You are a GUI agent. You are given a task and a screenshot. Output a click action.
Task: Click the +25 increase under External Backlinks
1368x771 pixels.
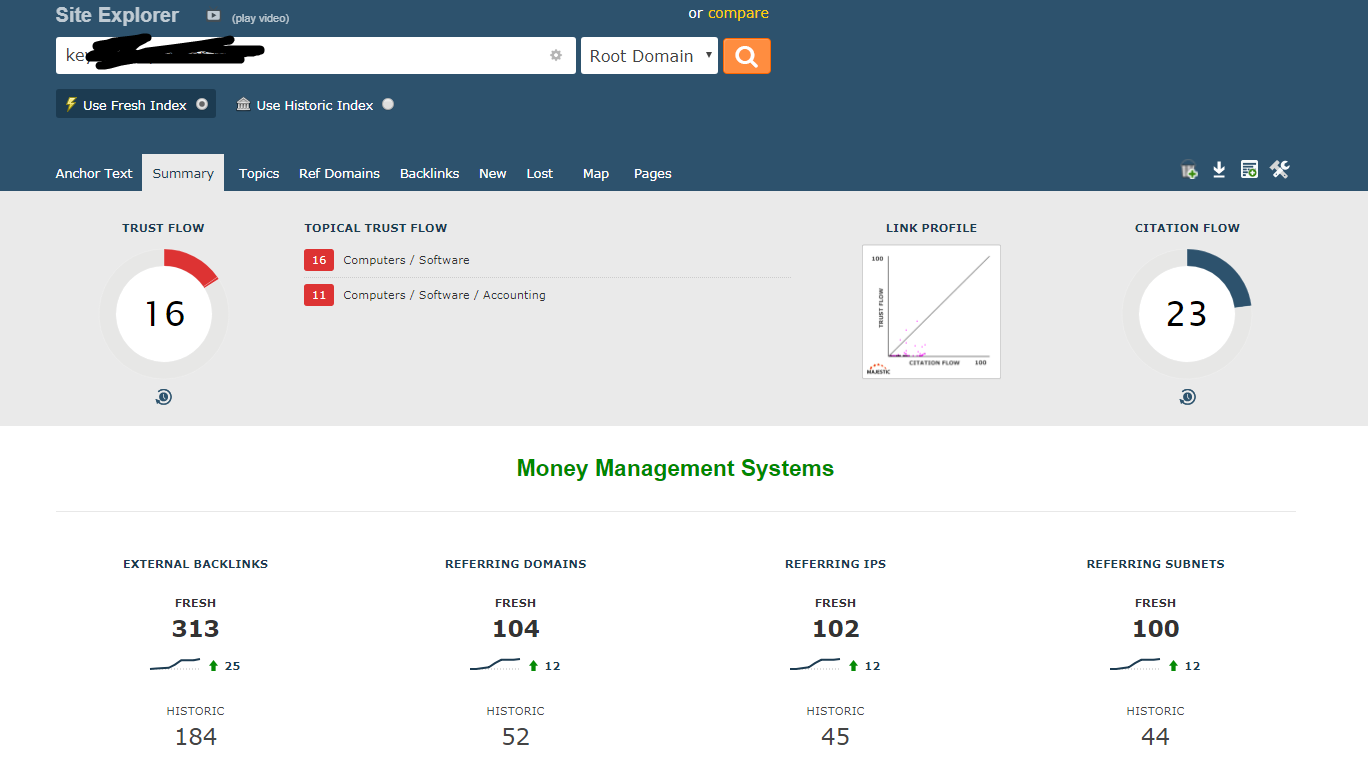[224, 666]
